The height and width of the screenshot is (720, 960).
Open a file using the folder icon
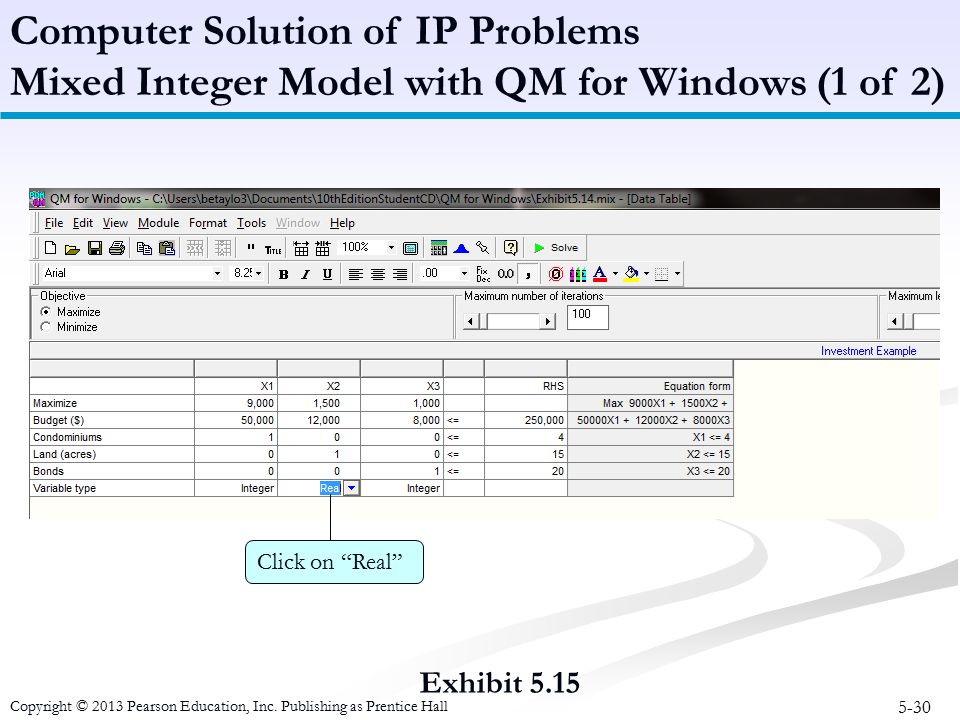pyautogui.click(x=72, y=249)
